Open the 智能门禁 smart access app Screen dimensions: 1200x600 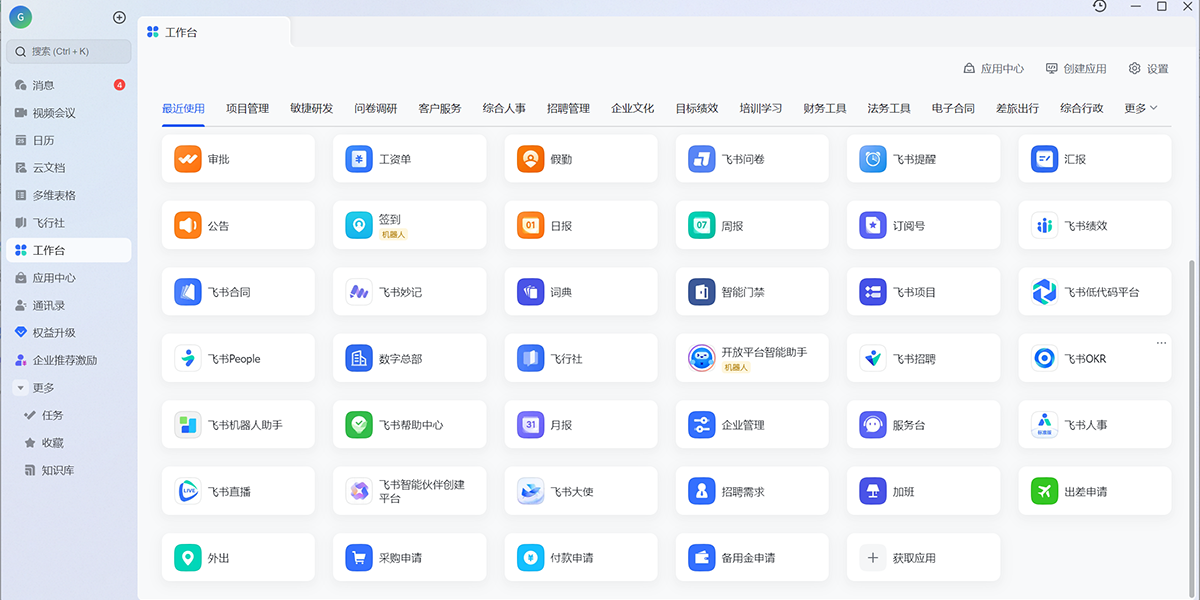pyautogui.click(x=752, y=291)
